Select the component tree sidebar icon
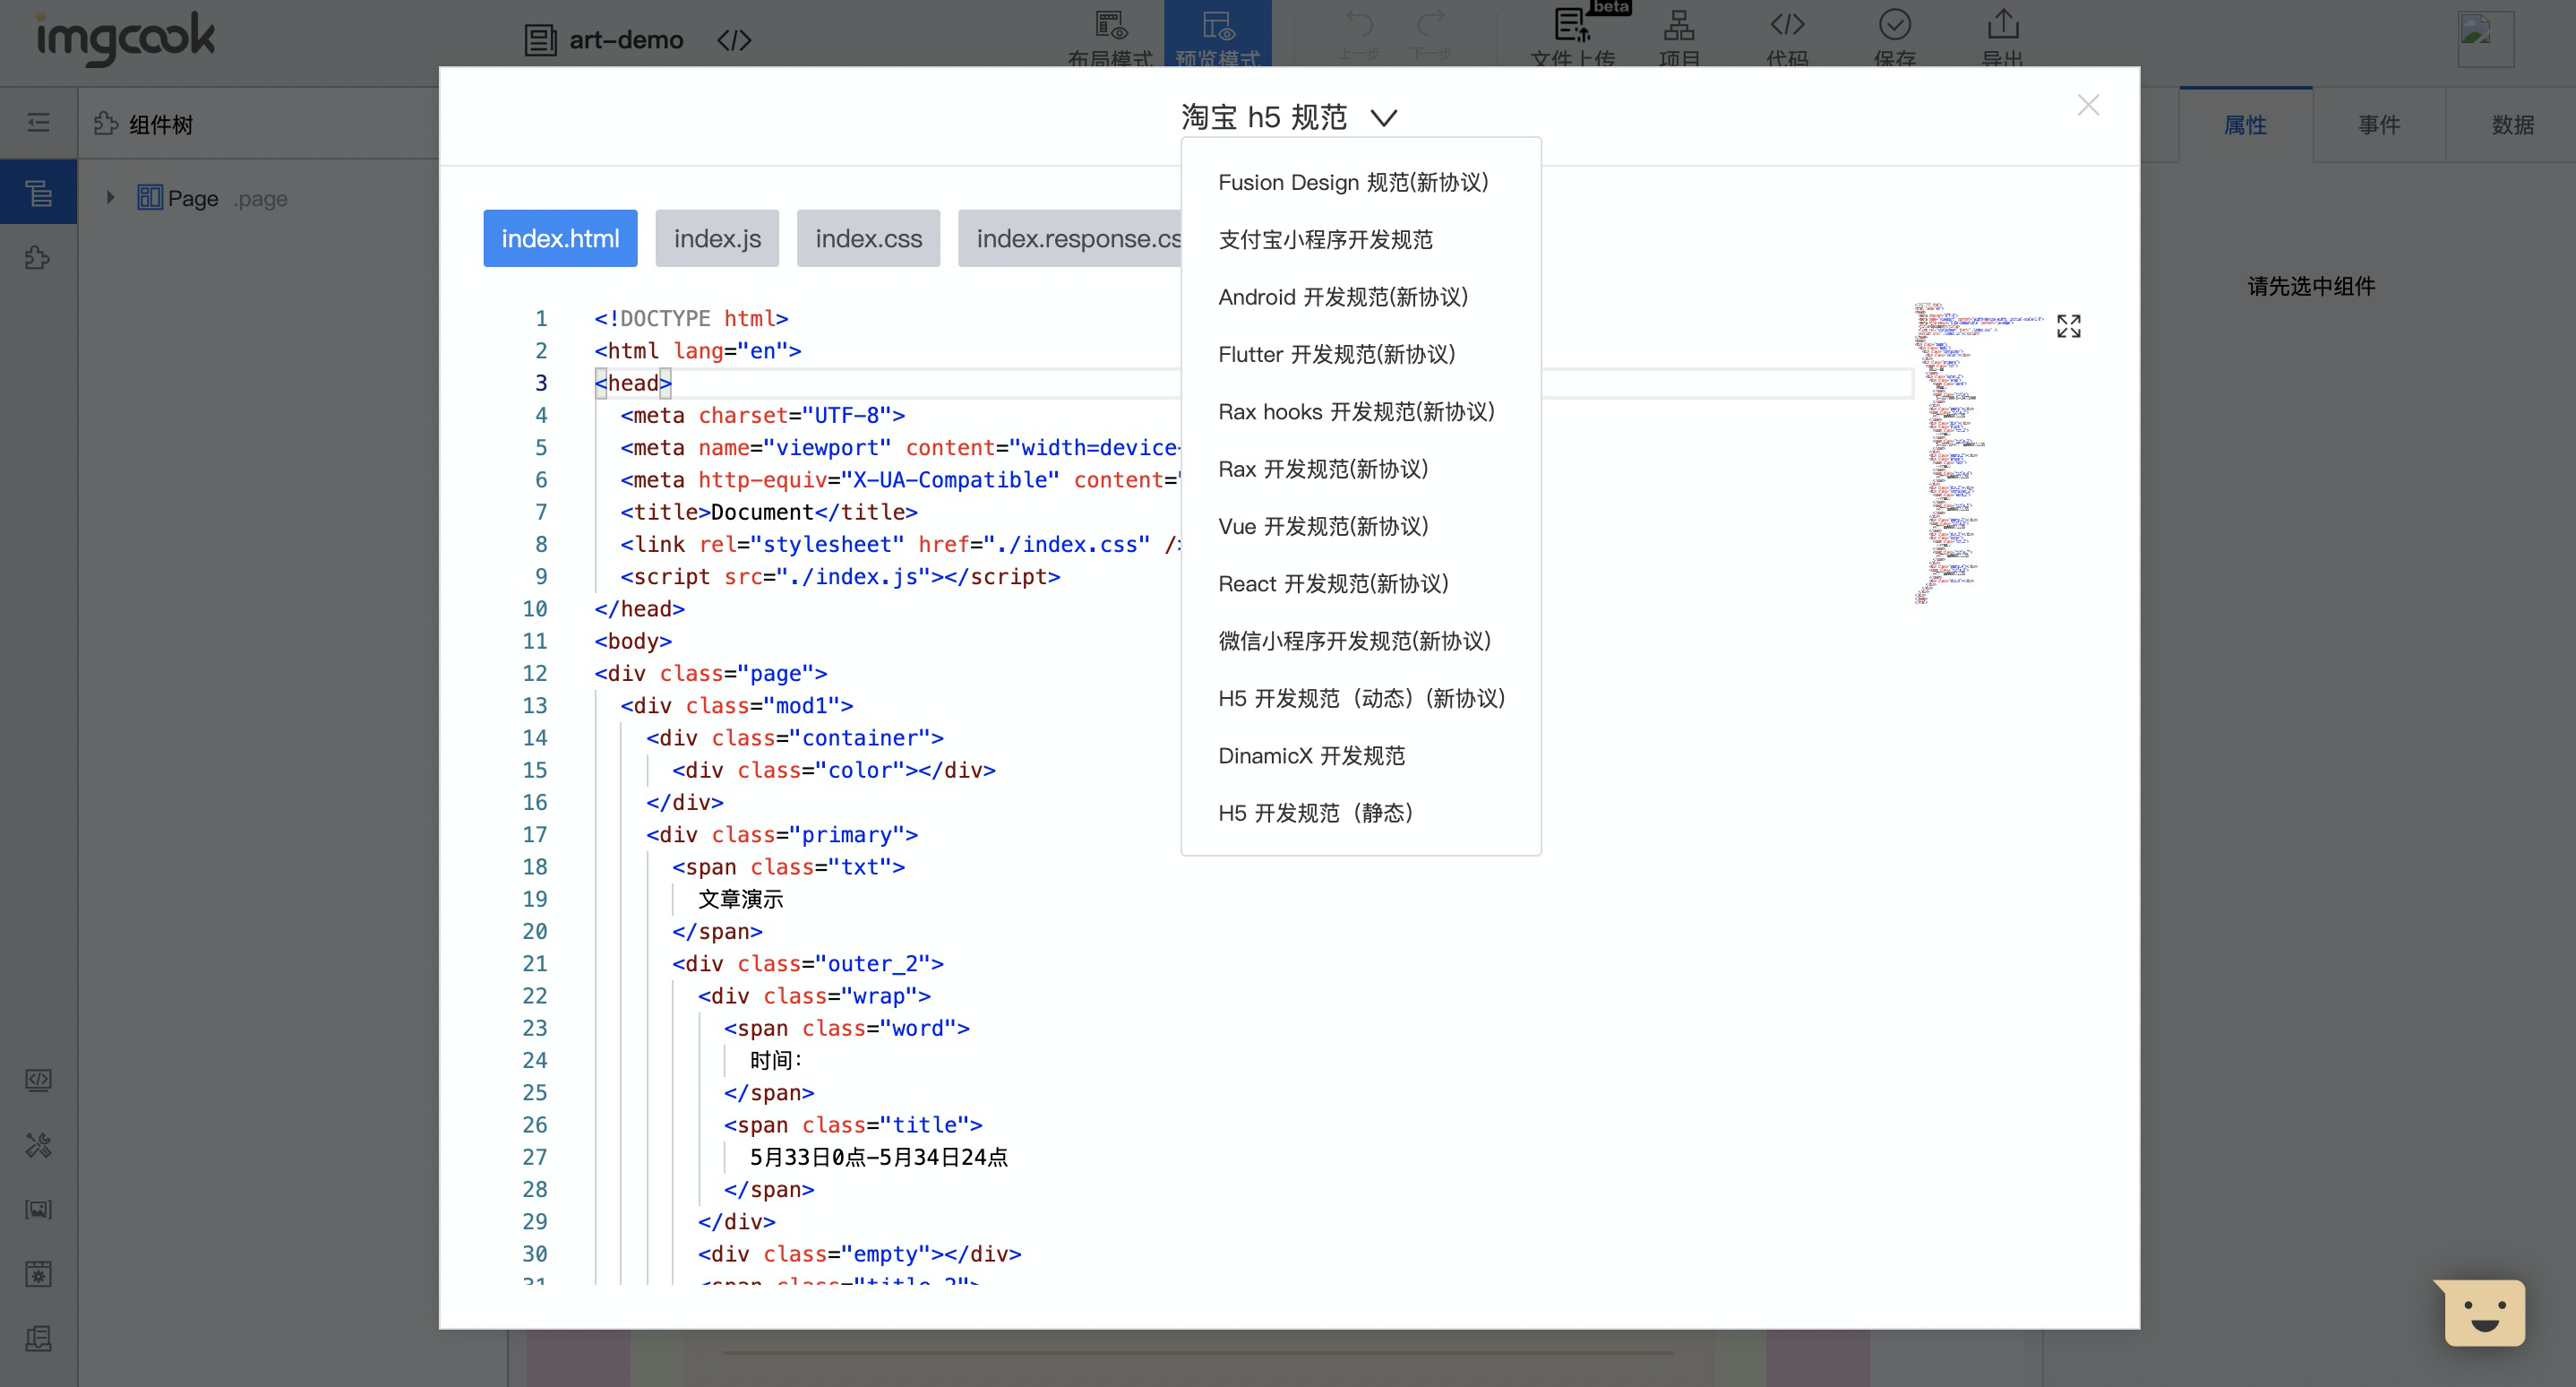Image resolution: width=2576 pixels, height=1387 pixels. coord(38,192)
